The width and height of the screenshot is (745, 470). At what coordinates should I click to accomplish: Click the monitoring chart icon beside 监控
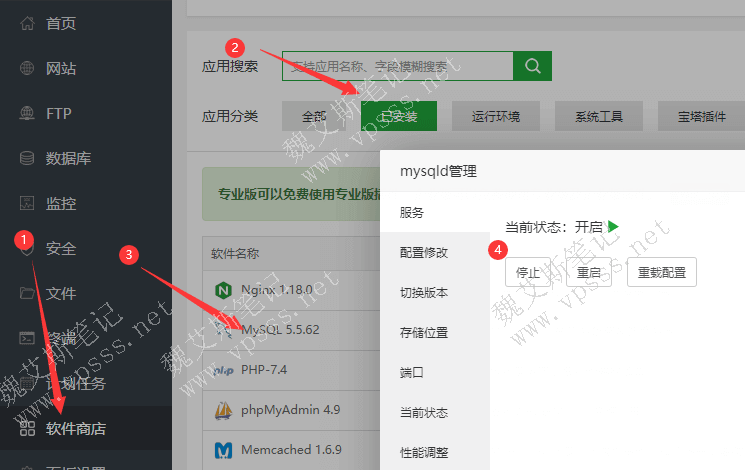(27, 203)
